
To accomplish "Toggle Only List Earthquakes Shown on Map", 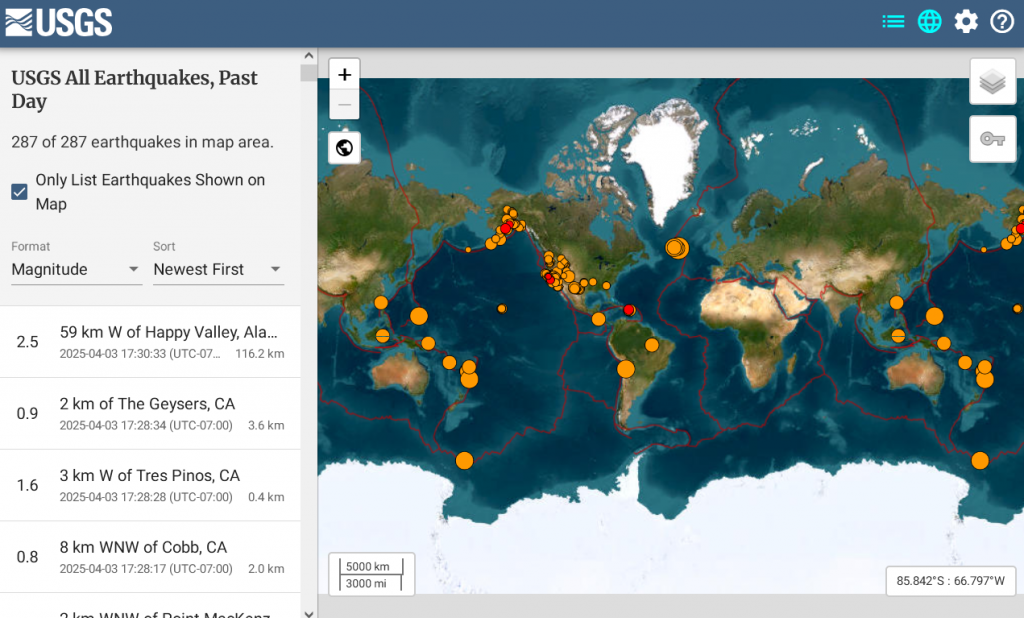I will tap(20, 191).
